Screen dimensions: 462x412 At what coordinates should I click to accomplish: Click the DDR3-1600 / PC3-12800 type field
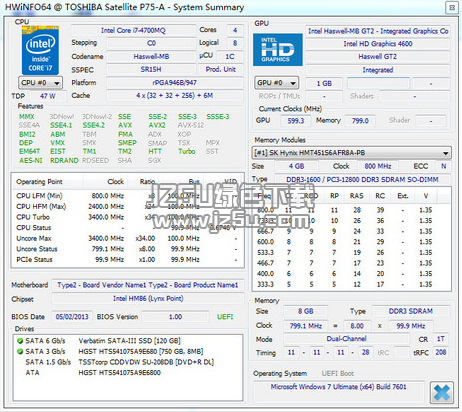click(x=362, y=180)
